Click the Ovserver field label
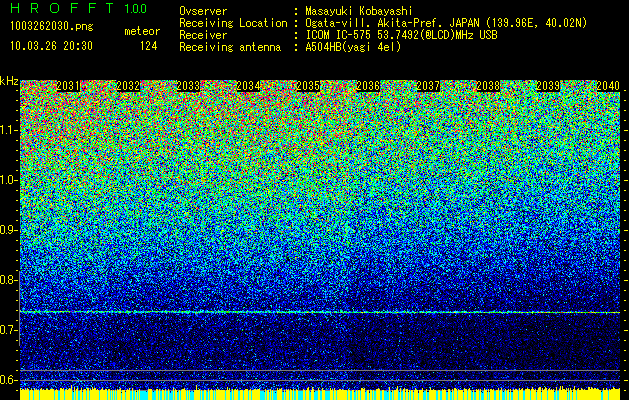The width and height of the screenshot is (629, 400). point(203,11)
